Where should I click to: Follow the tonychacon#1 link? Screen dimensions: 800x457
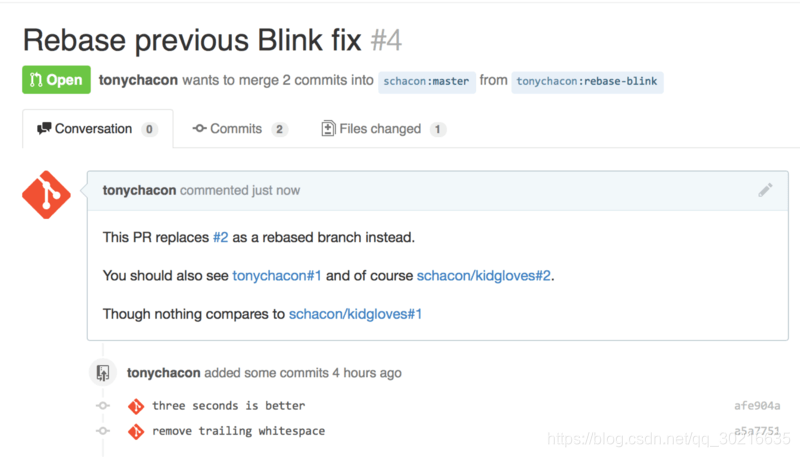click(277, 275)
